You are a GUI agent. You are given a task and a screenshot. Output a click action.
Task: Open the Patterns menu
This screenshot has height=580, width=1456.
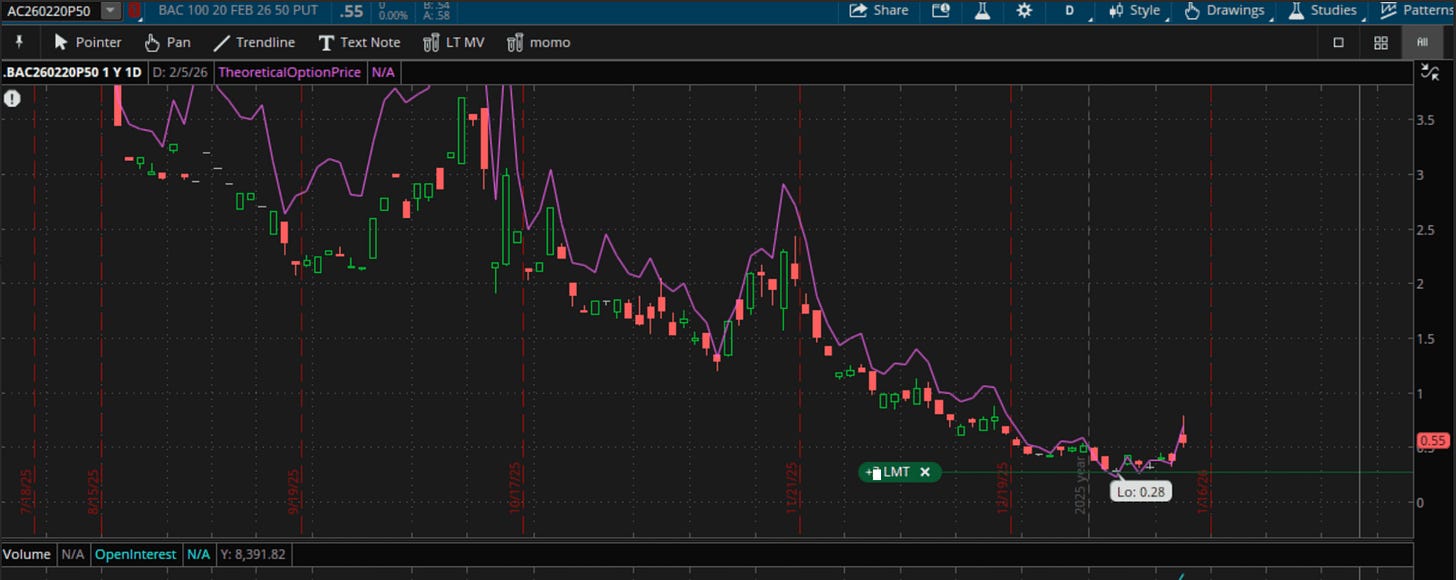coord(1417,10)
